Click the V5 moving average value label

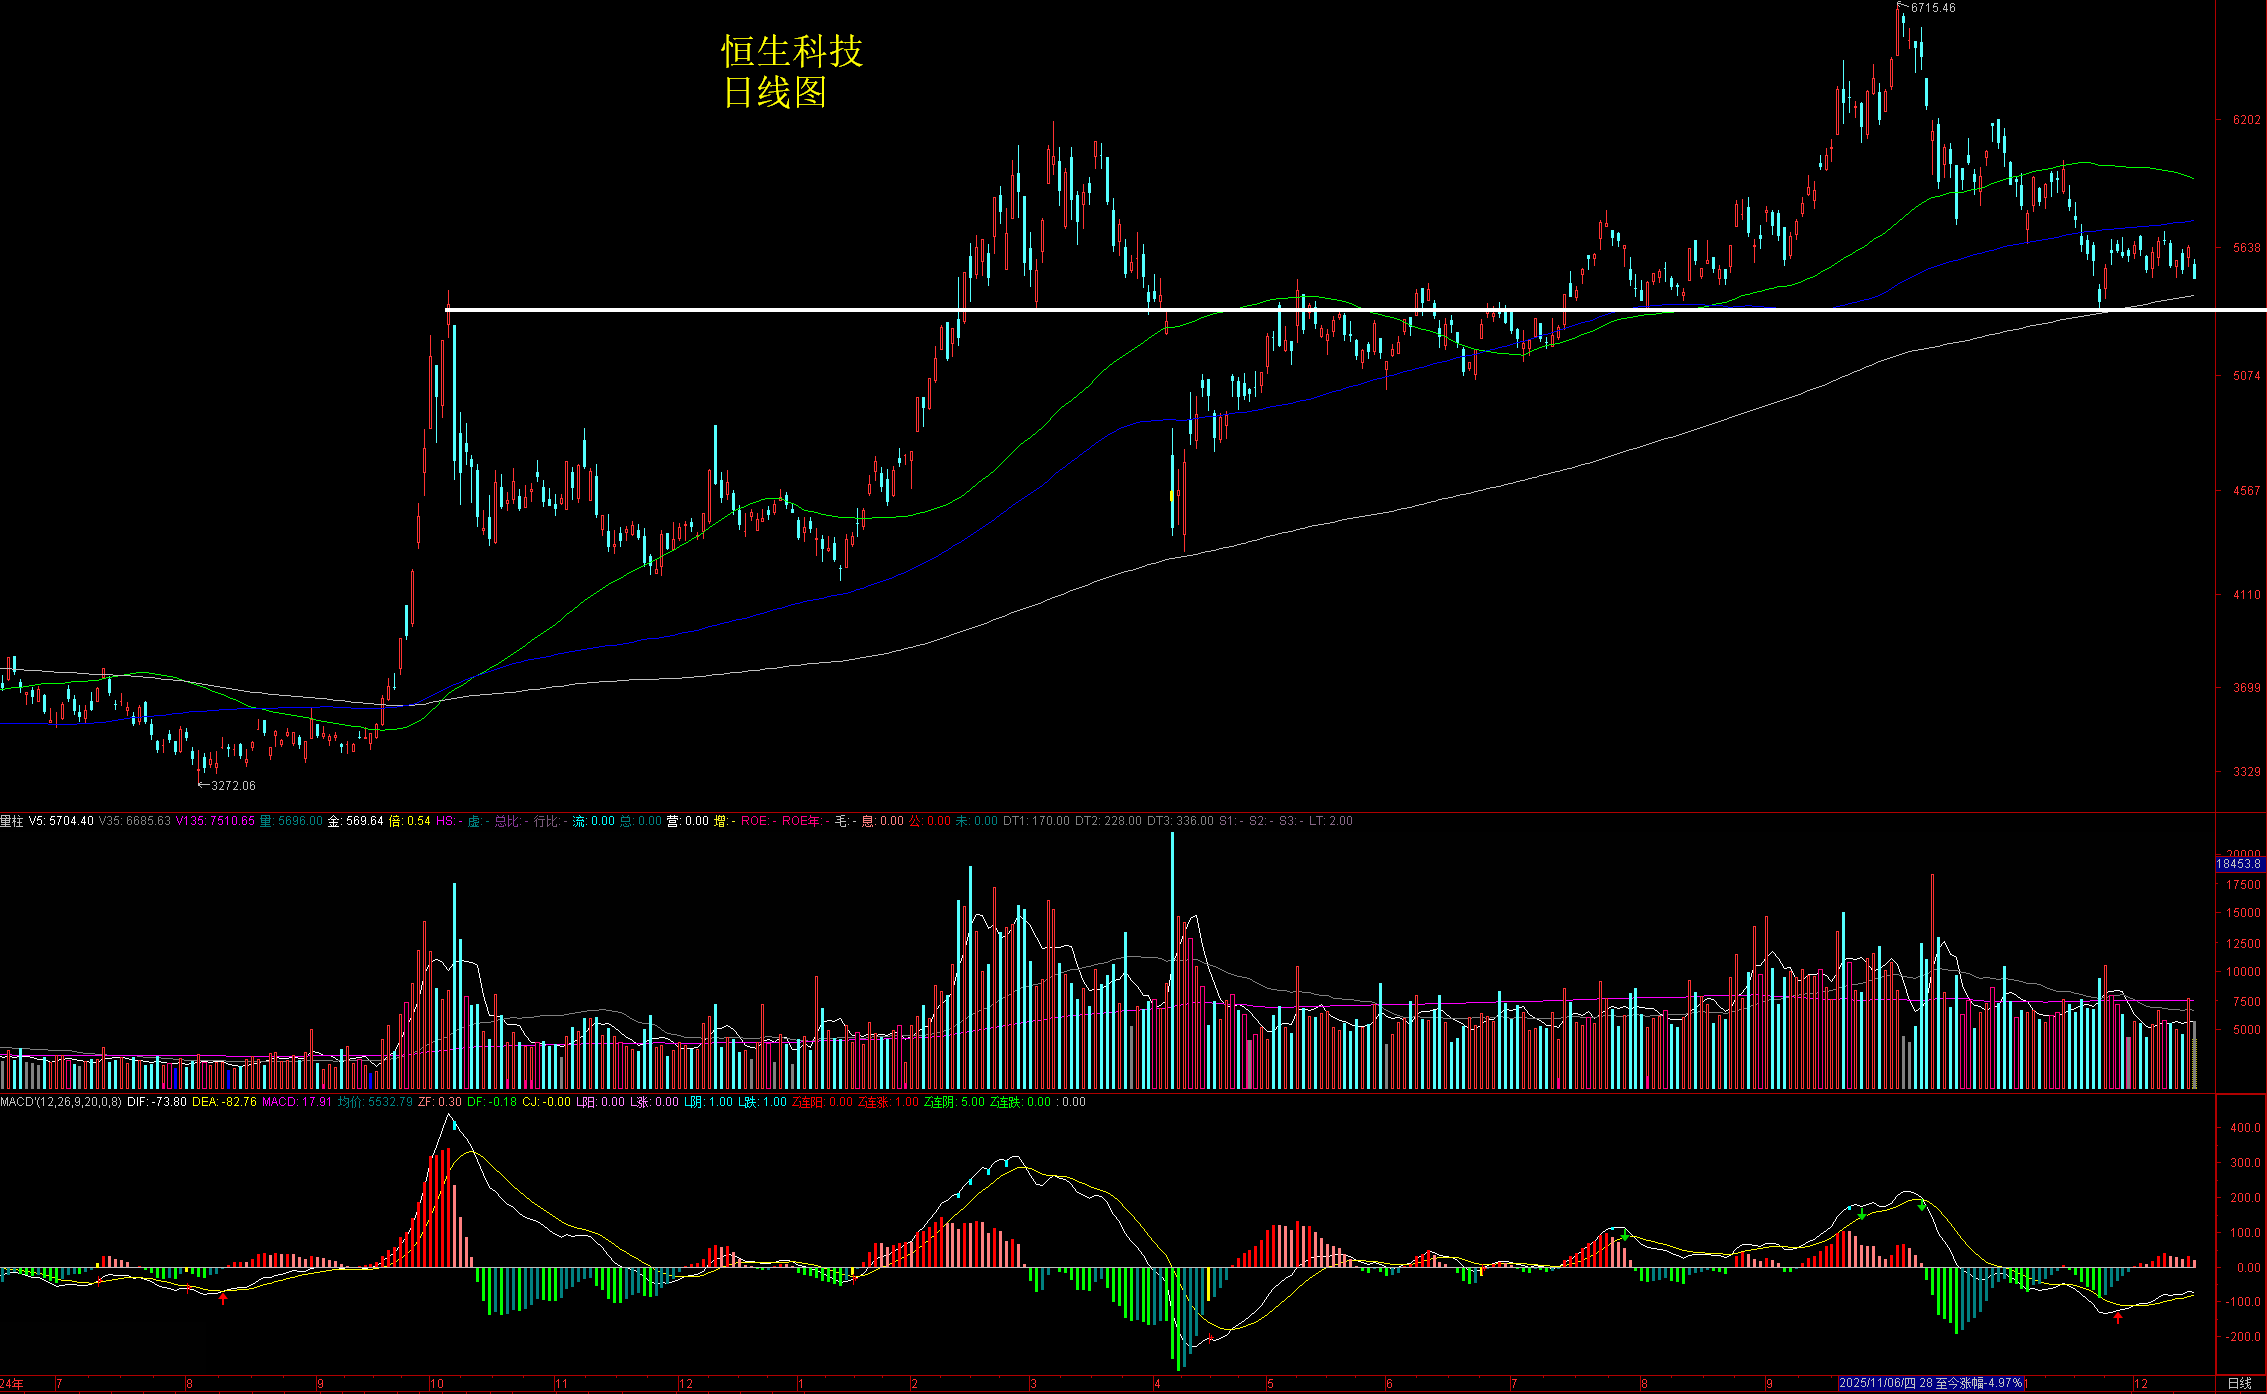(x=60, y=821)
